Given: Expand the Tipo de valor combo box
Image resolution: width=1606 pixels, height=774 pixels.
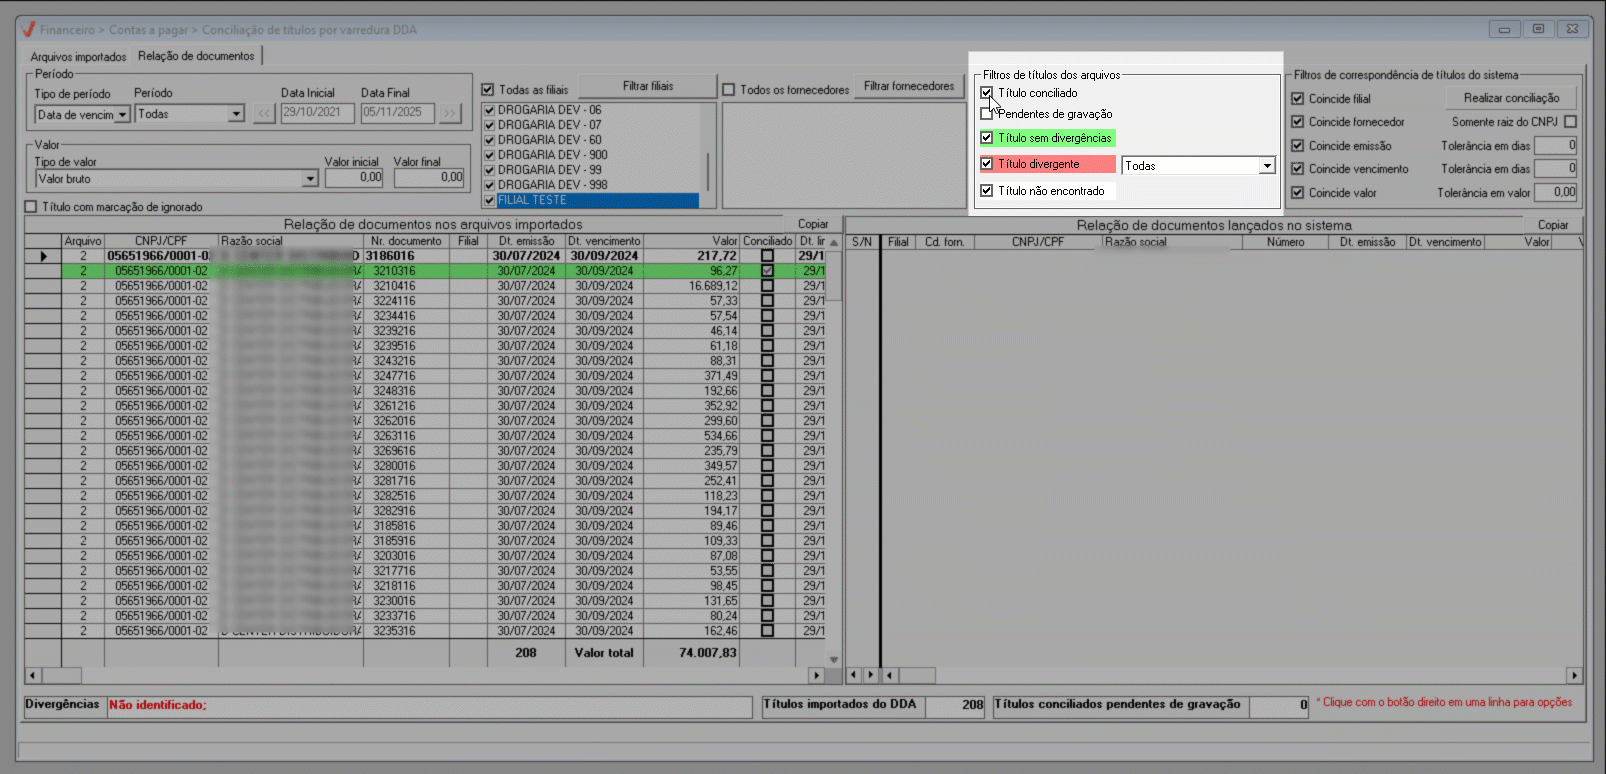Looking at the screenshot, I should point(310,179).
